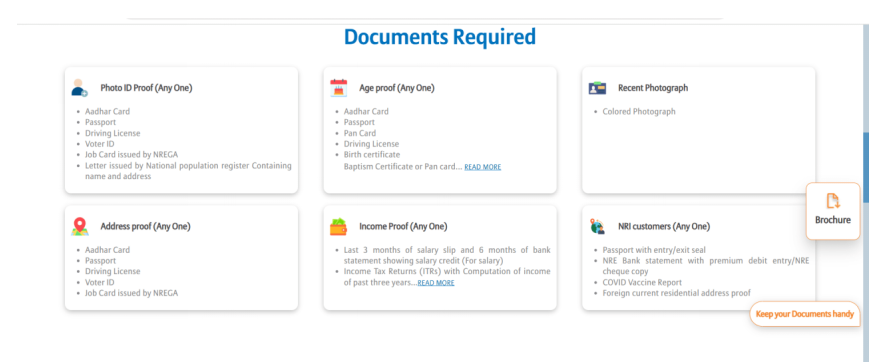Click Driving License in Address proof list
Viewport: 876px width, 363px height.
coord(112,271)
